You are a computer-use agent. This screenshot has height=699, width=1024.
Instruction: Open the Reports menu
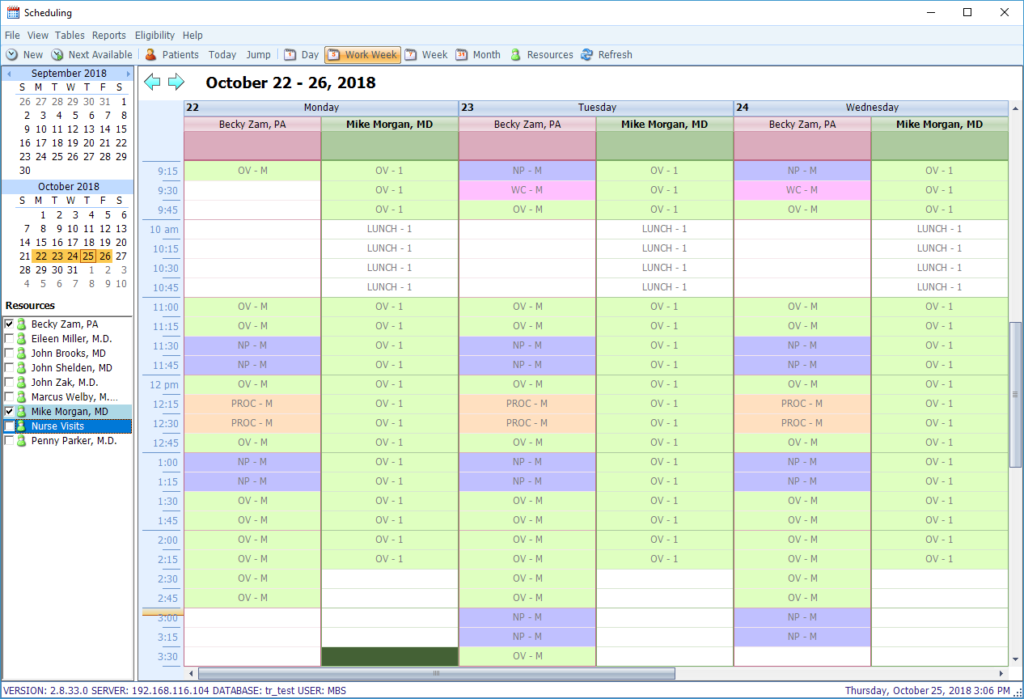(x=109, y=34)
